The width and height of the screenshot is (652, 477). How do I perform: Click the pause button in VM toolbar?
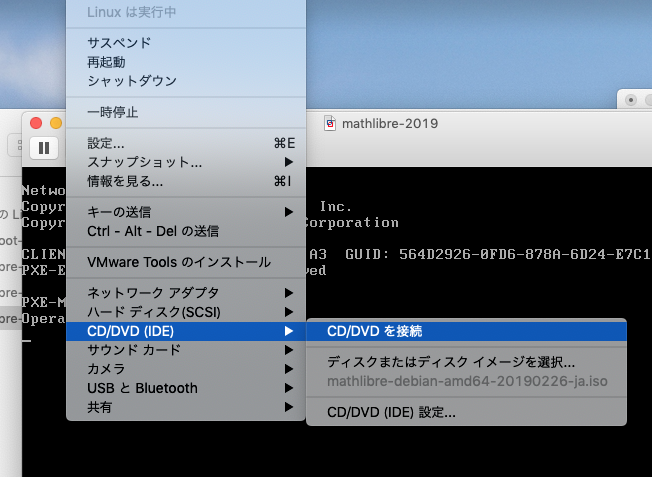pyautogui.click(x=44, y=148)
